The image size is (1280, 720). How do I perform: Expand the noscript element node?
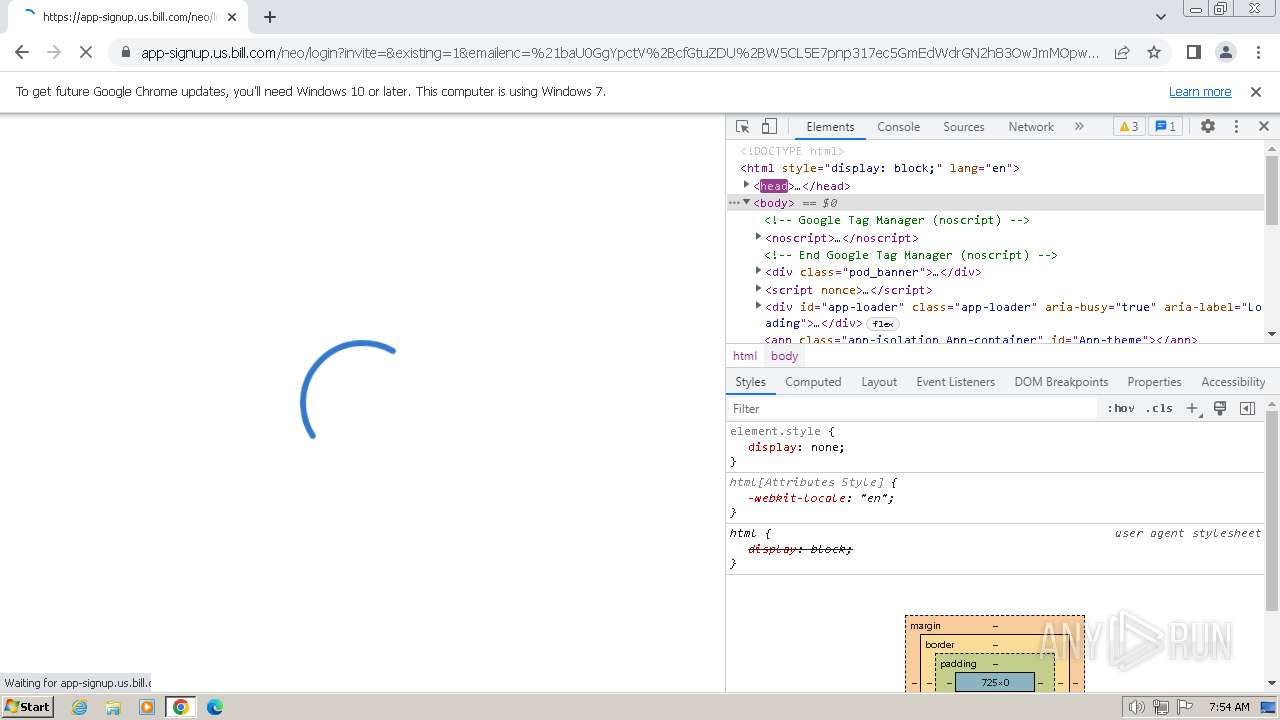(x=758, y=237)
